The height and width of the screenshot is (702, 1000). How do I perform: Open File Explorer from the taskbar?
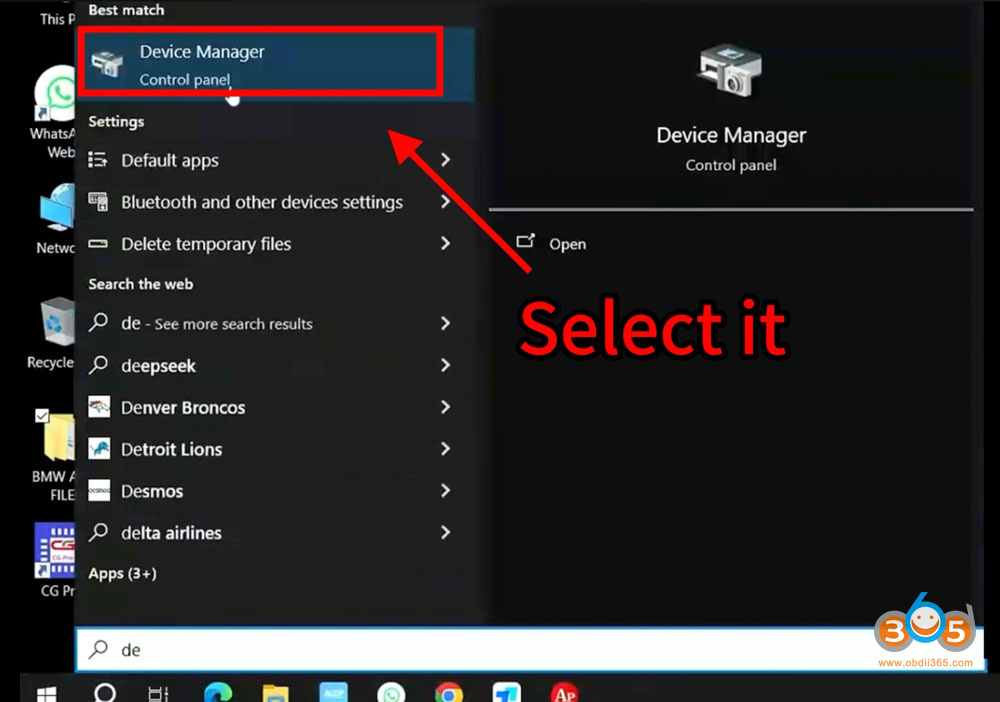click(275, 692)
